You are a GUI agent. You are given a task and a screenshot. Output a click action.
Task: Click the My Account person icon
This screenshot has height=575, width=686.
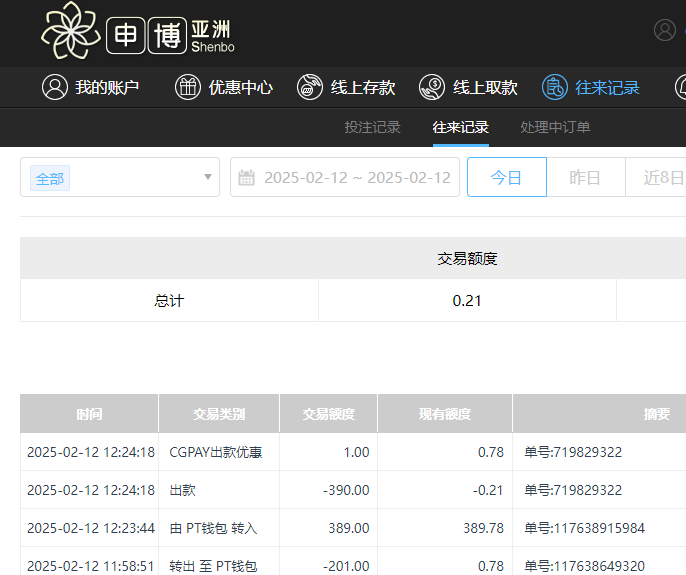(54, 87)
